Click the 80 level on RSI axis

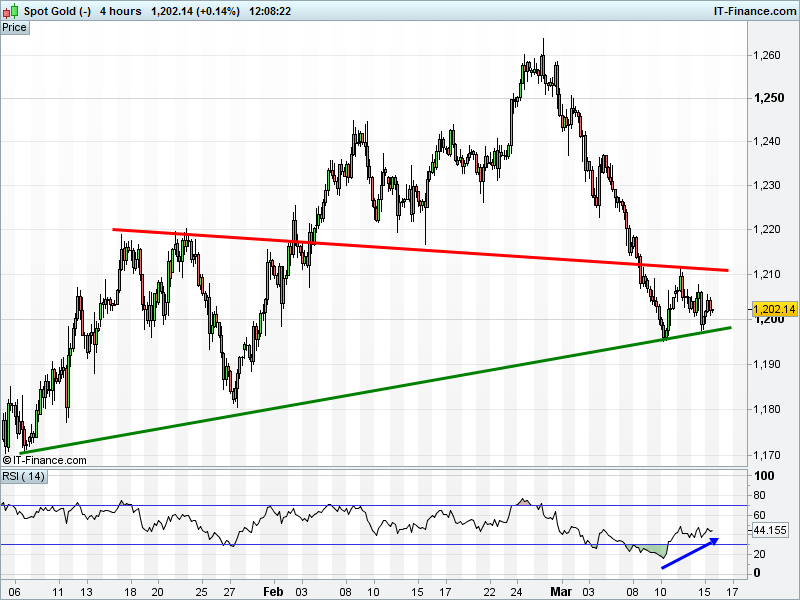[759, 495]
